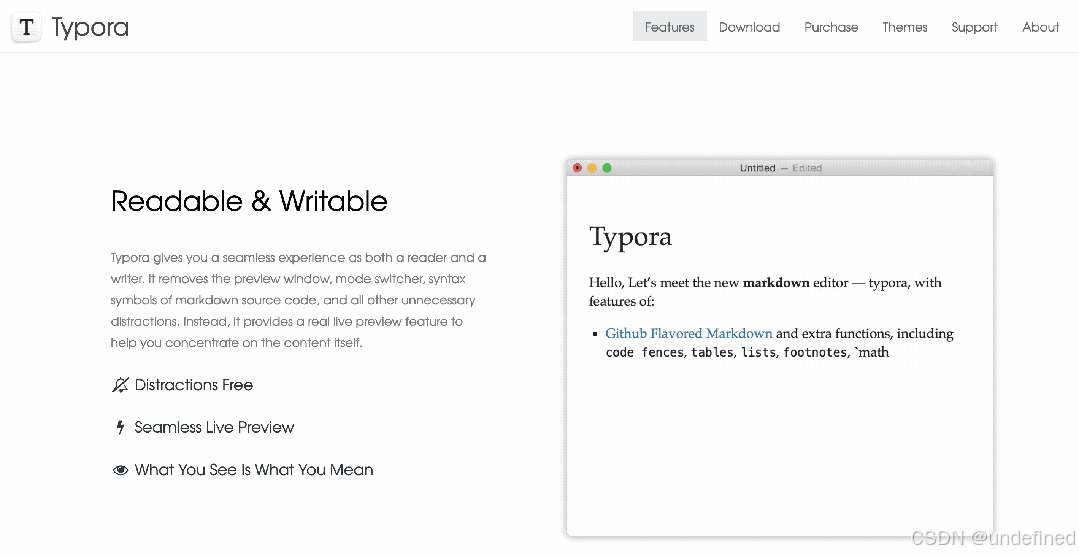Click the Readable & Writable heading

tap(249, 201)
